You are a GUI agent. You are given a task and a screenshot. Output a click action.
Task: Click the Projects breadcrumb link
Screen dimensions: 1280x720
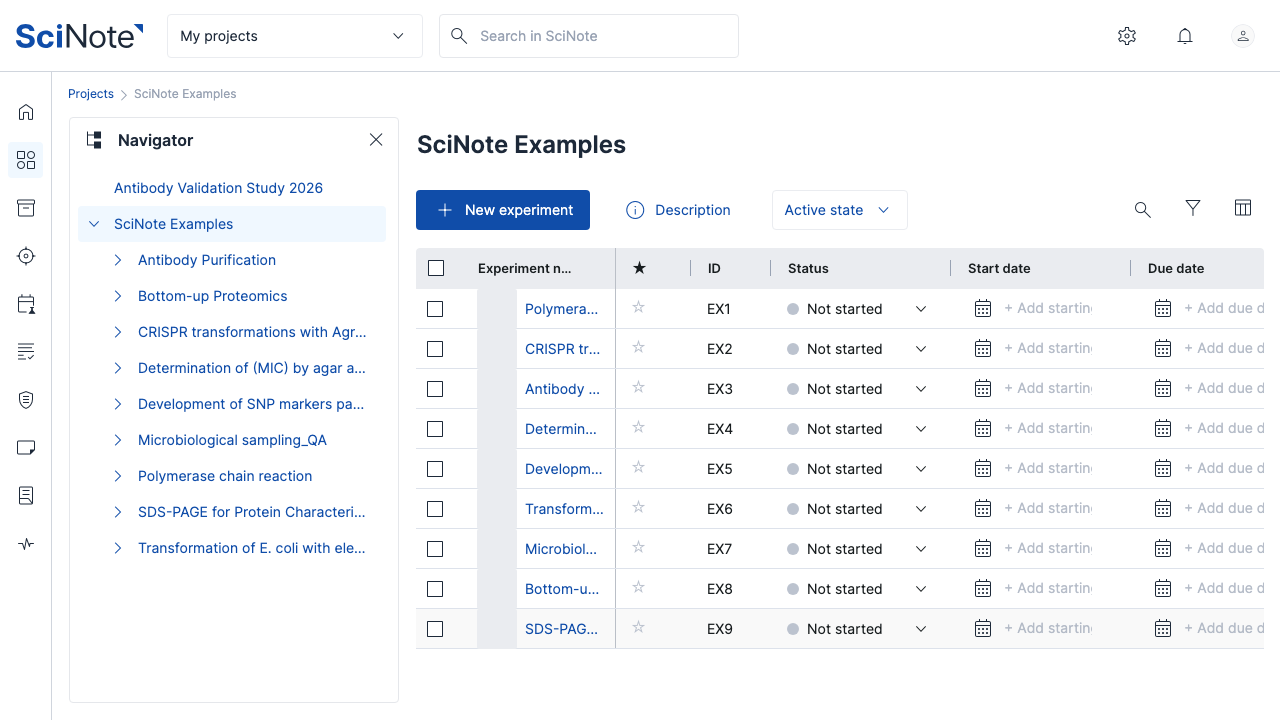(x=91, y=94)
